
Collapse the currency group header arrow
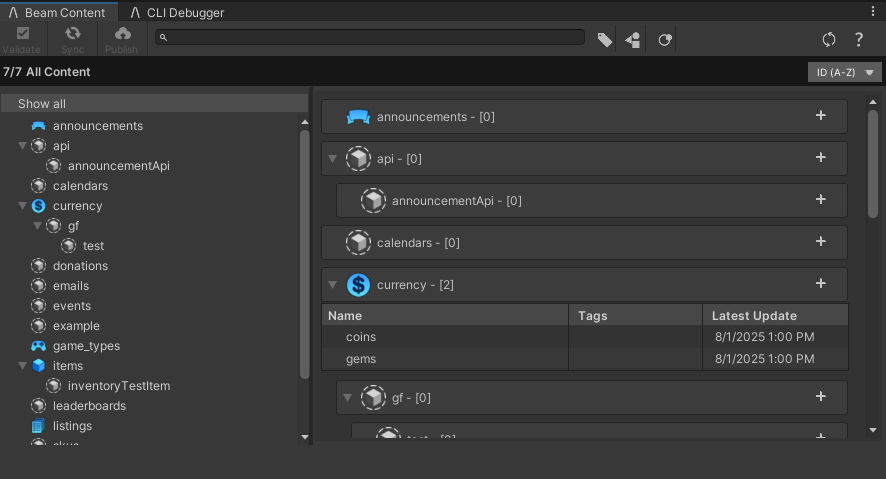point(333,285)
